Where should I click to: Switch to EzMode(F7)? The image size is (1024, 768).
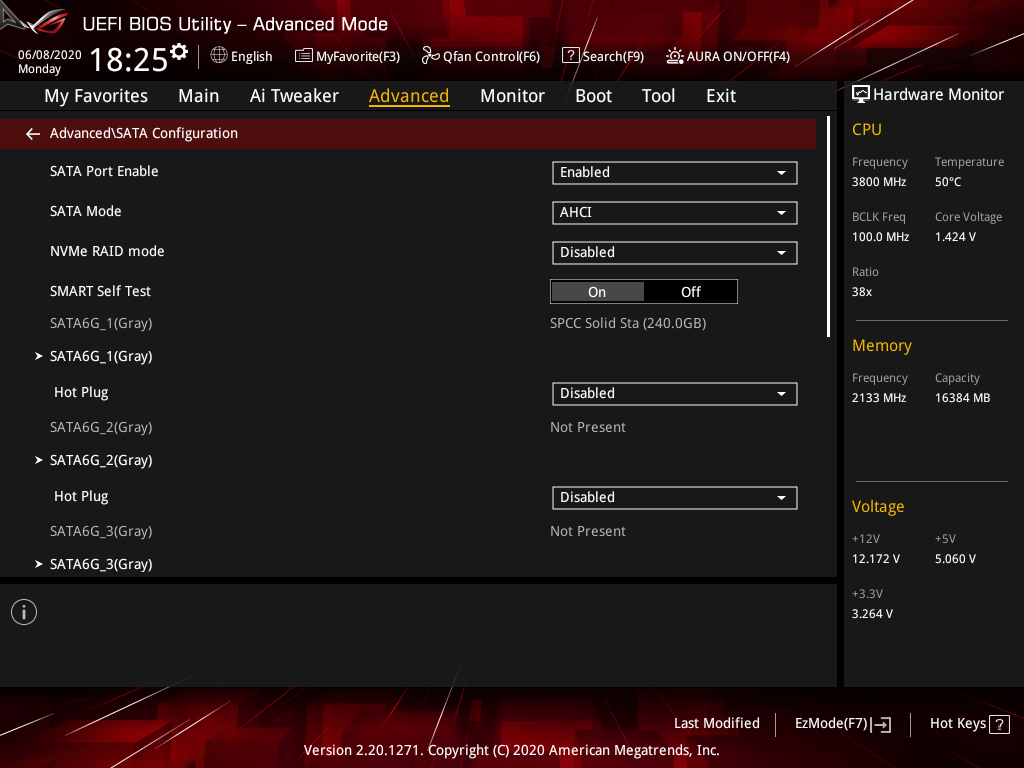(x=842, y=724)
